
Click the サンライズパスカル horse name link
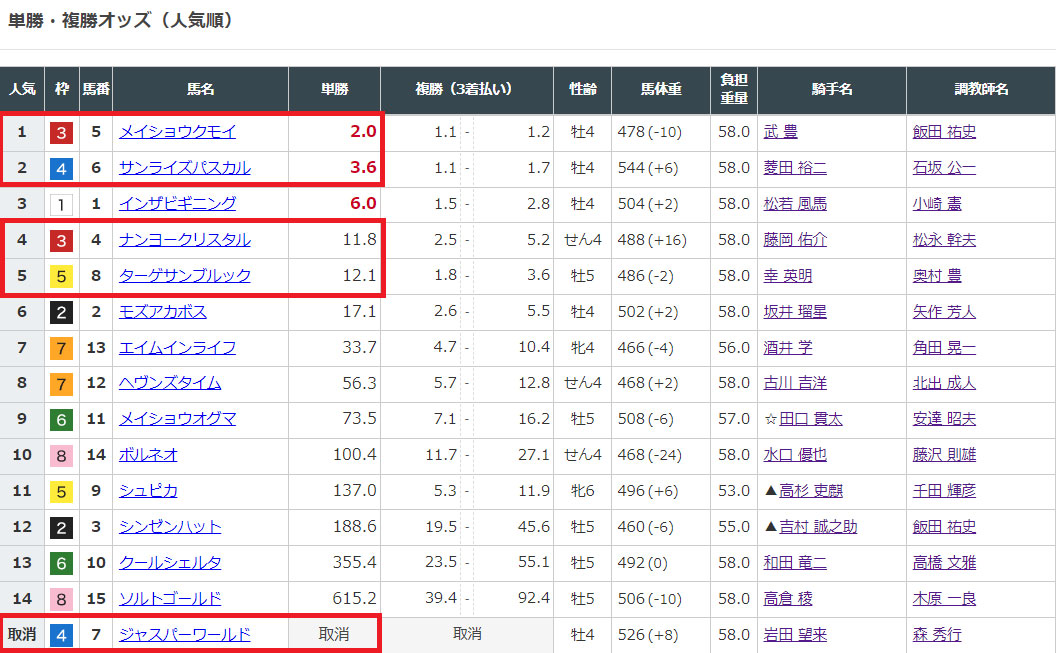(185, 168)
